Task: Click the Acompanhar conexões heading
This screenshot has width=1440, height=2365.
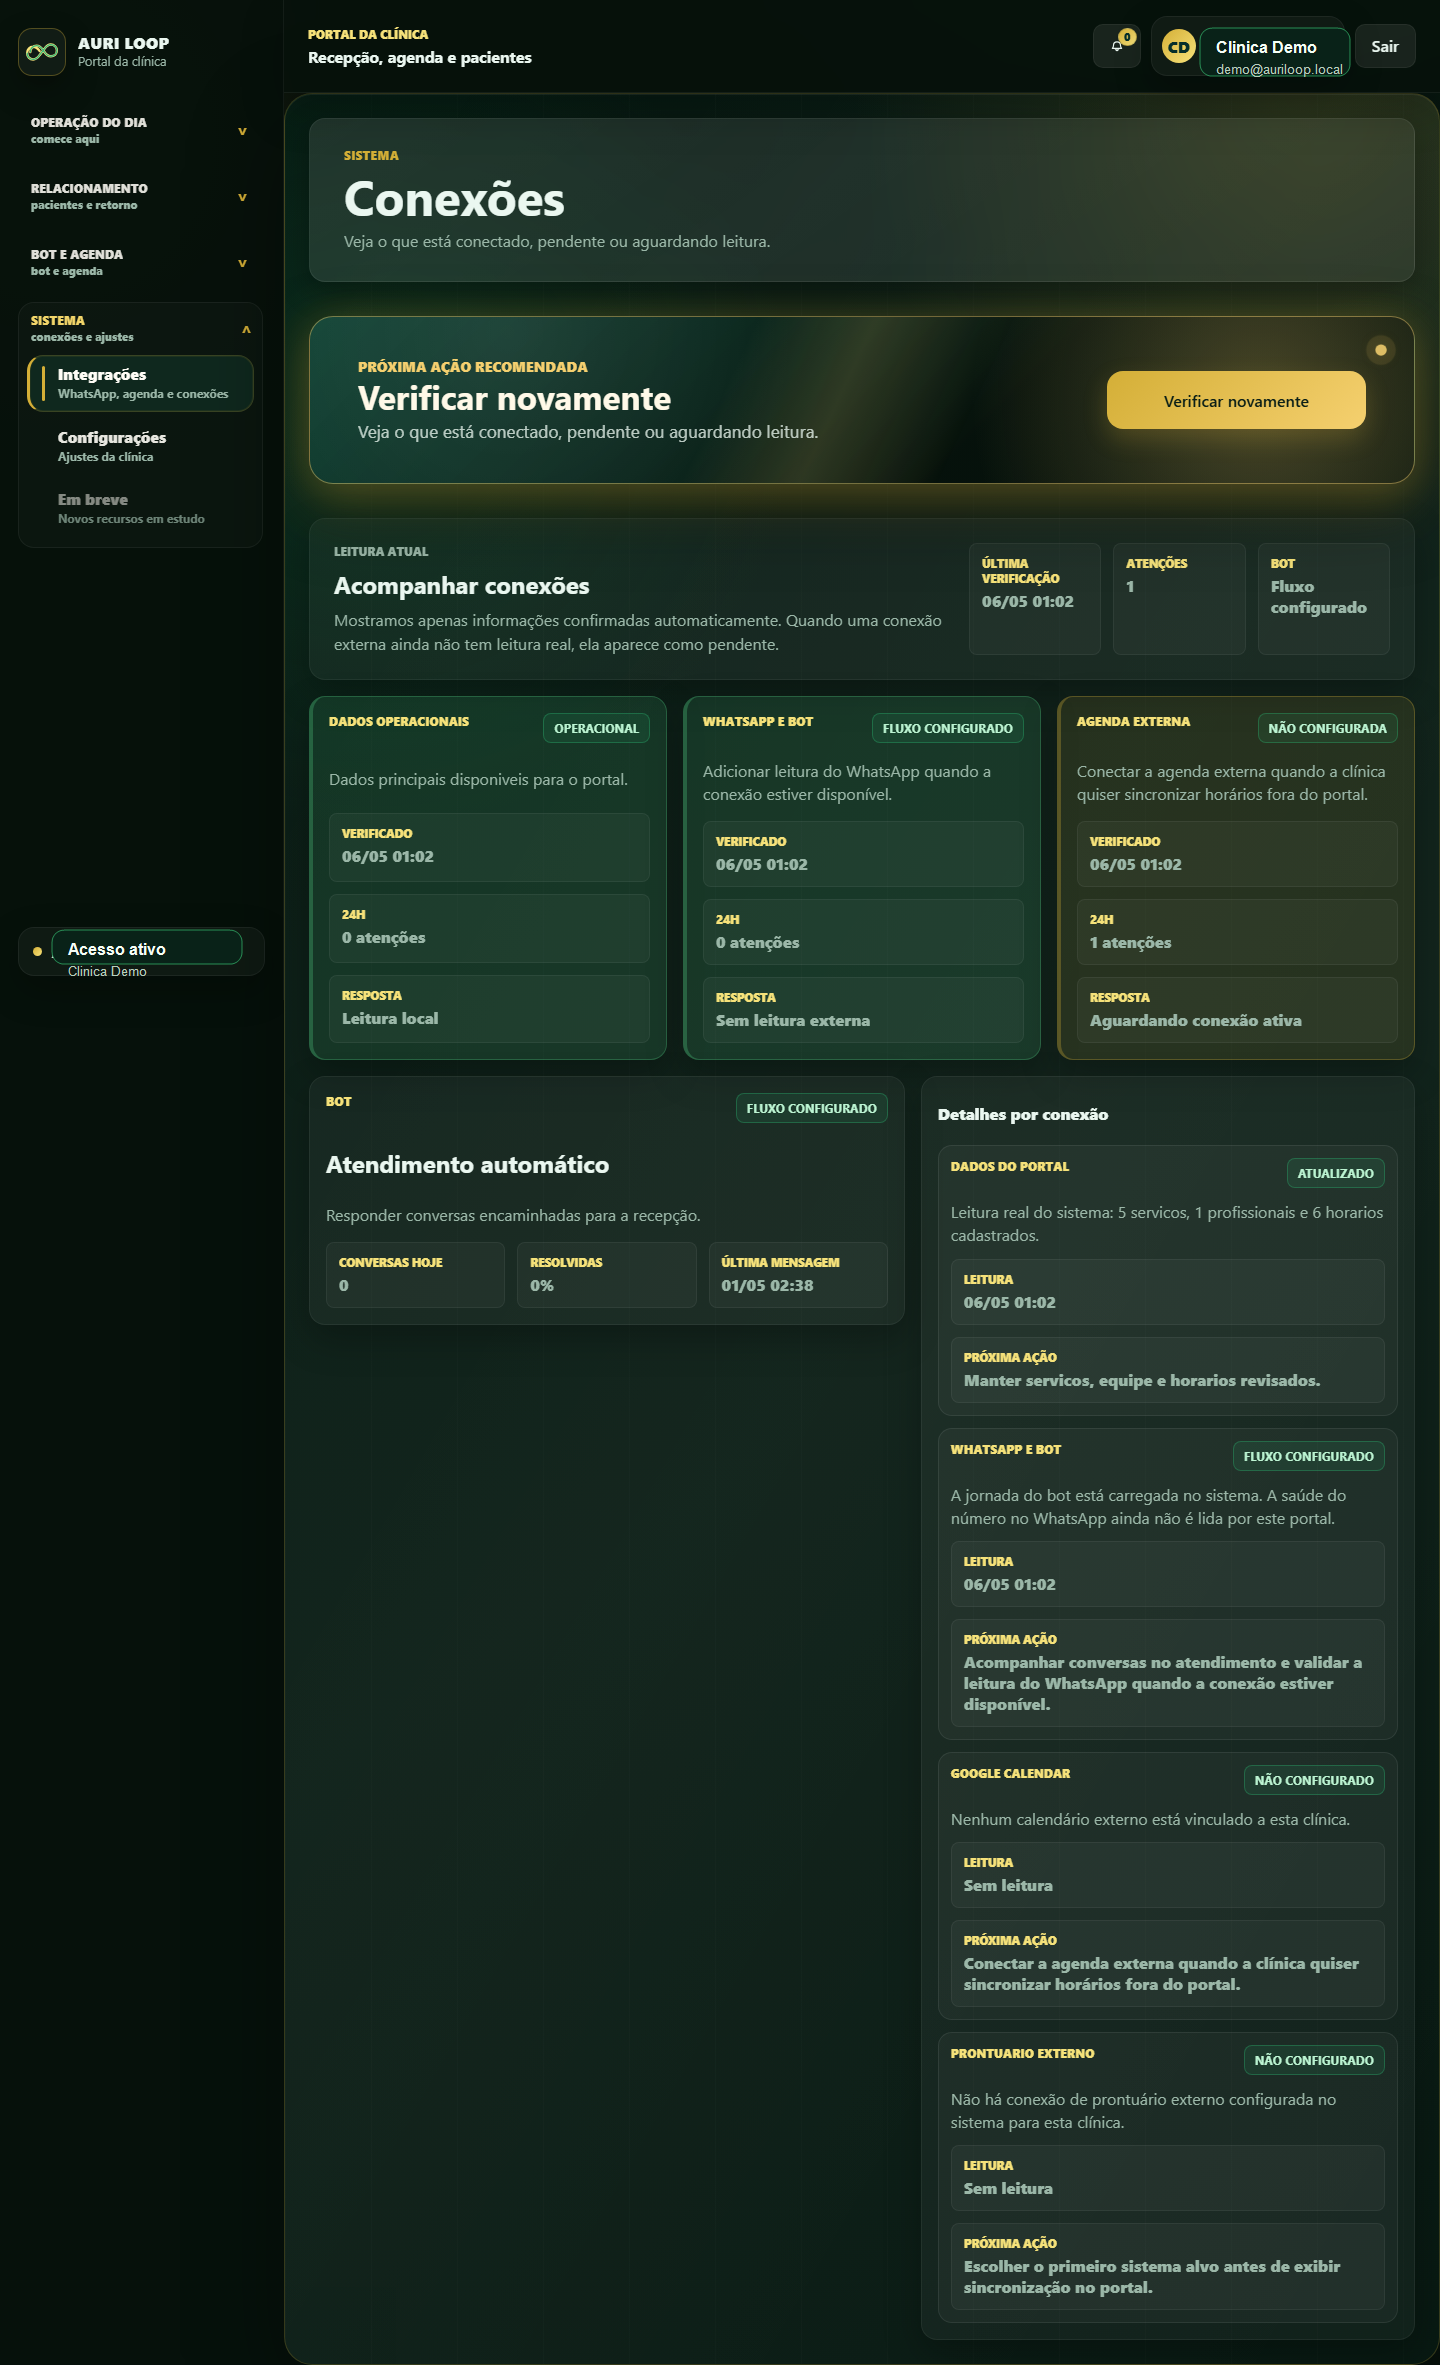Action: point(462,586)
